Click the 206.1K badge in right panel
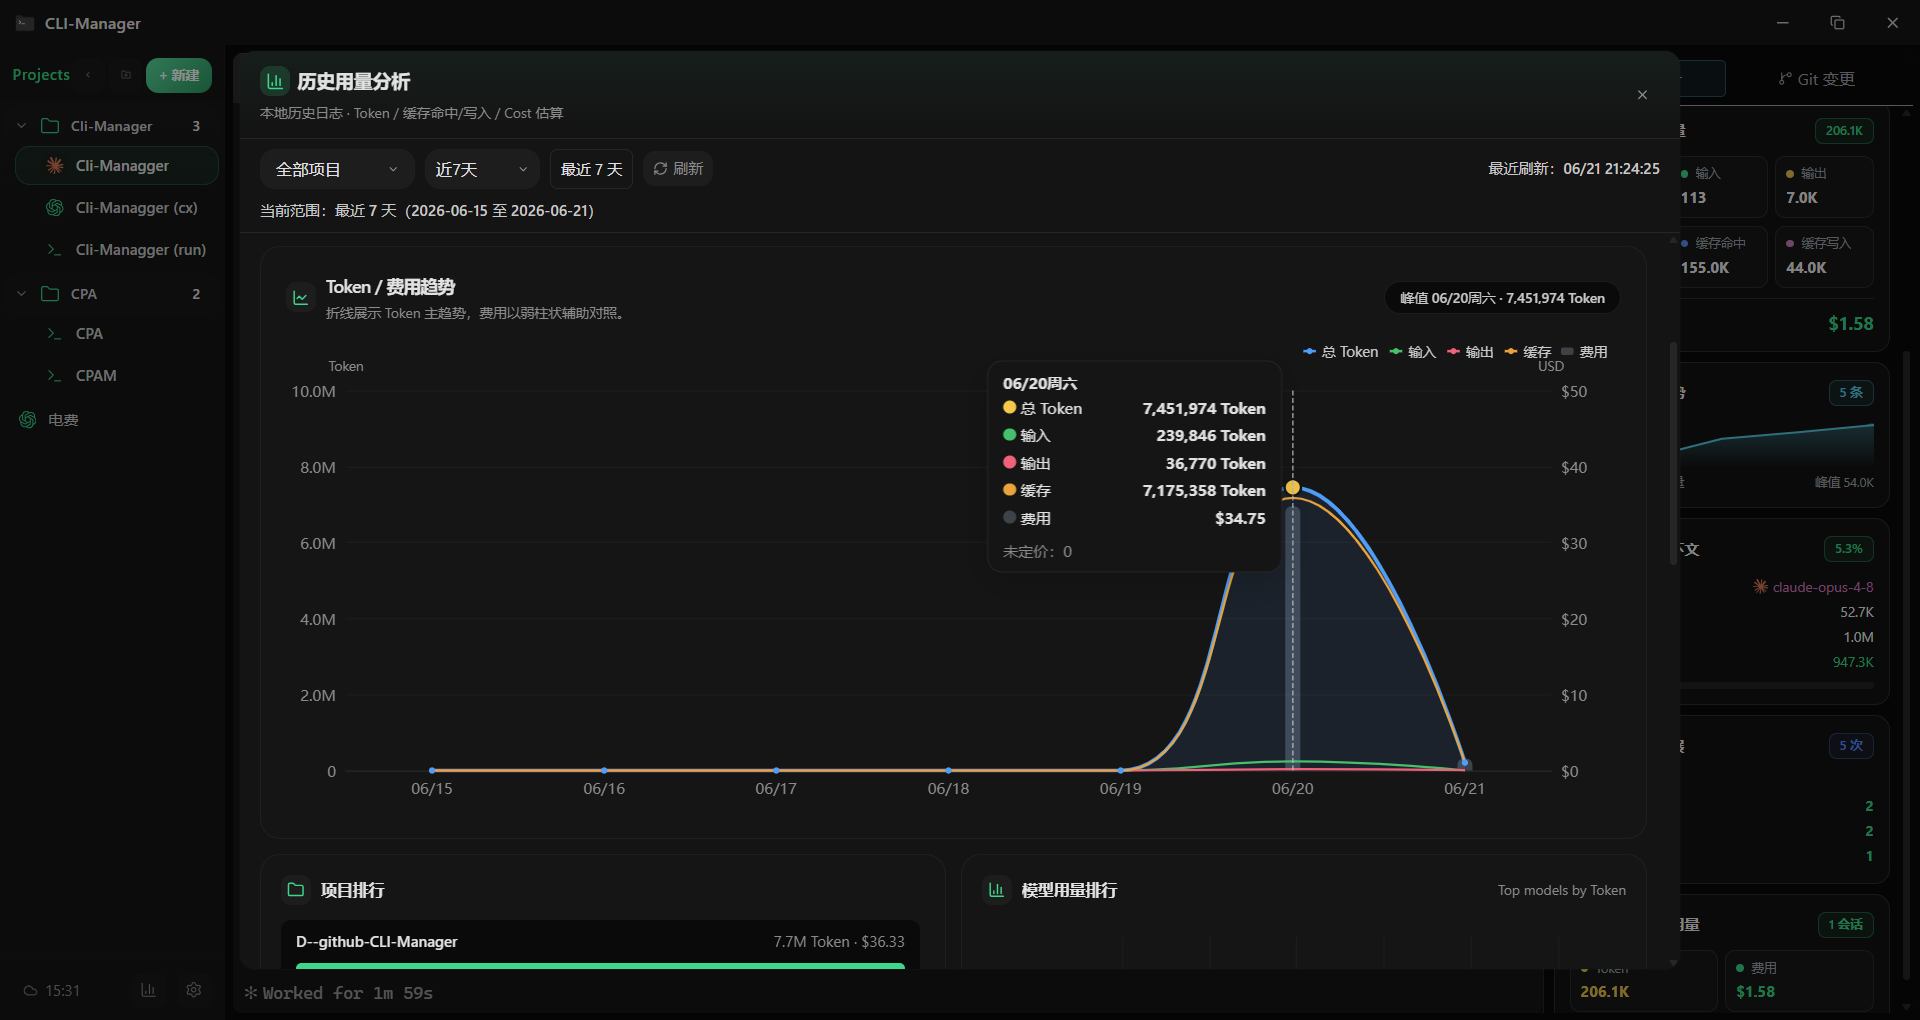The width and height of the screenshot is (1920, 1020). click(1844, 131)
